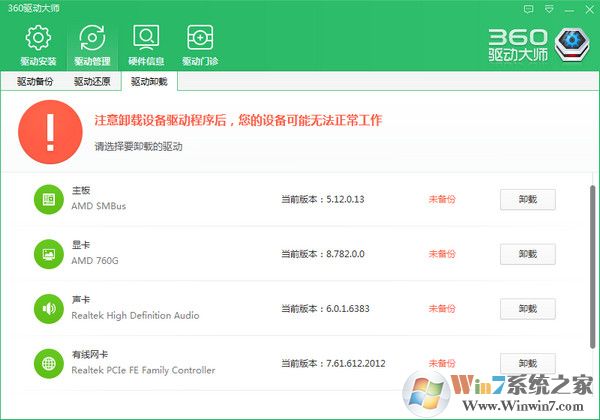Click the 有线网卡 network globe icon
The height and width of the screenshot is (420, 600).
pyautogui.click(x=47, y=362)
